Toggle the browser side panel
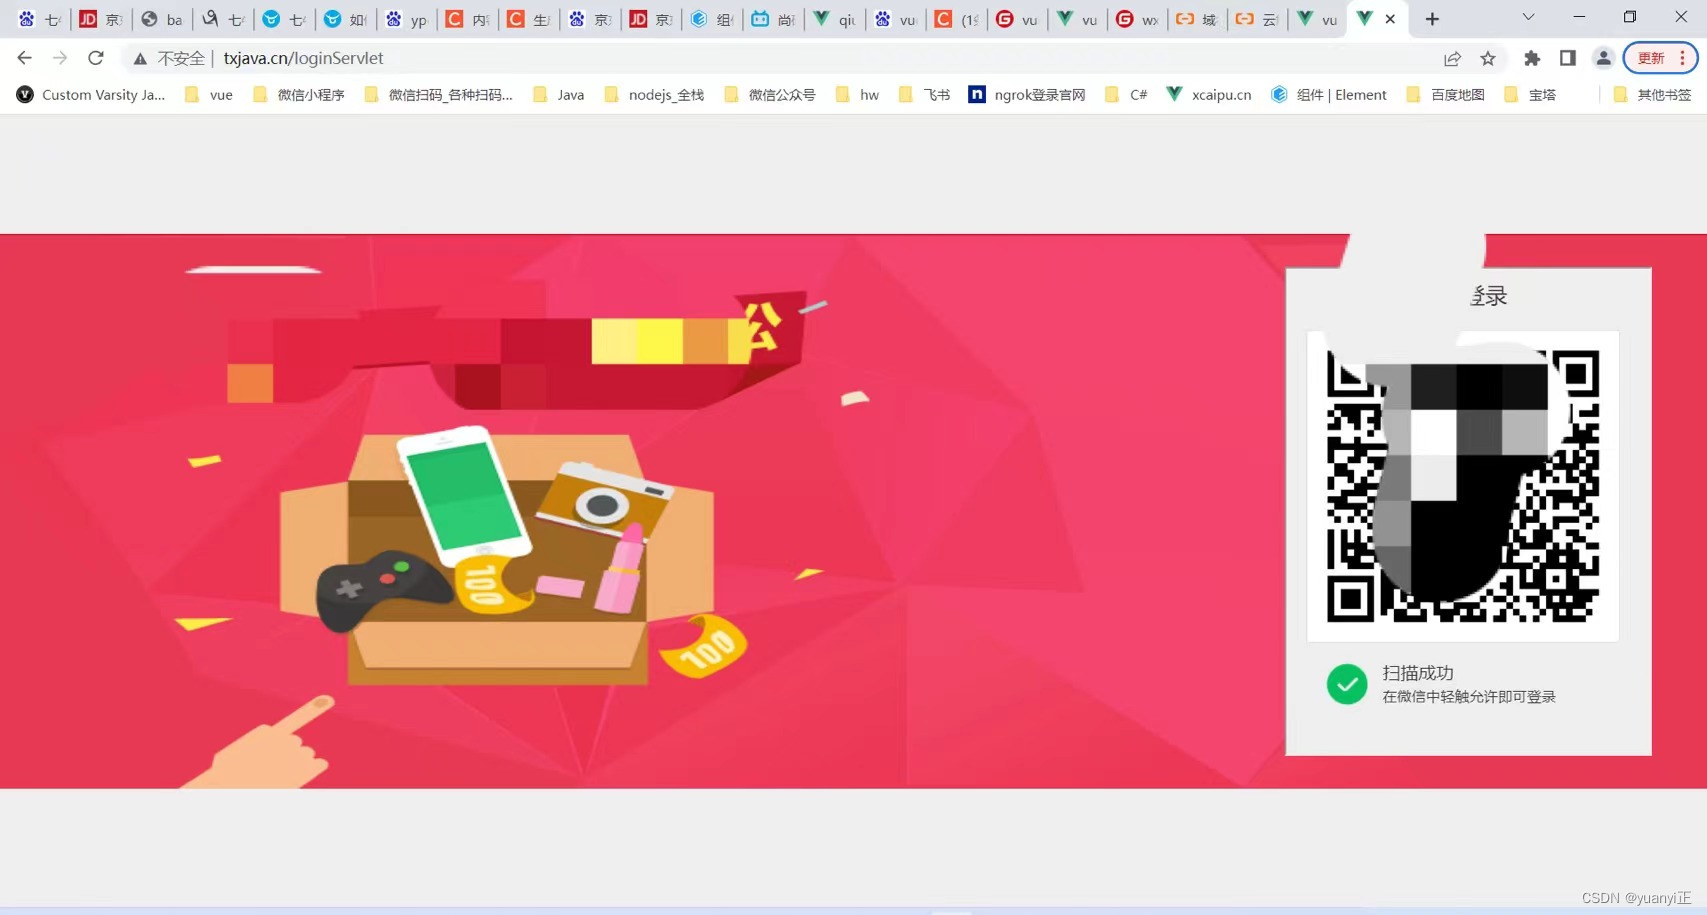Image resolution: width=1707 pixels, height=915 pixels. [x=1568, y=58]
